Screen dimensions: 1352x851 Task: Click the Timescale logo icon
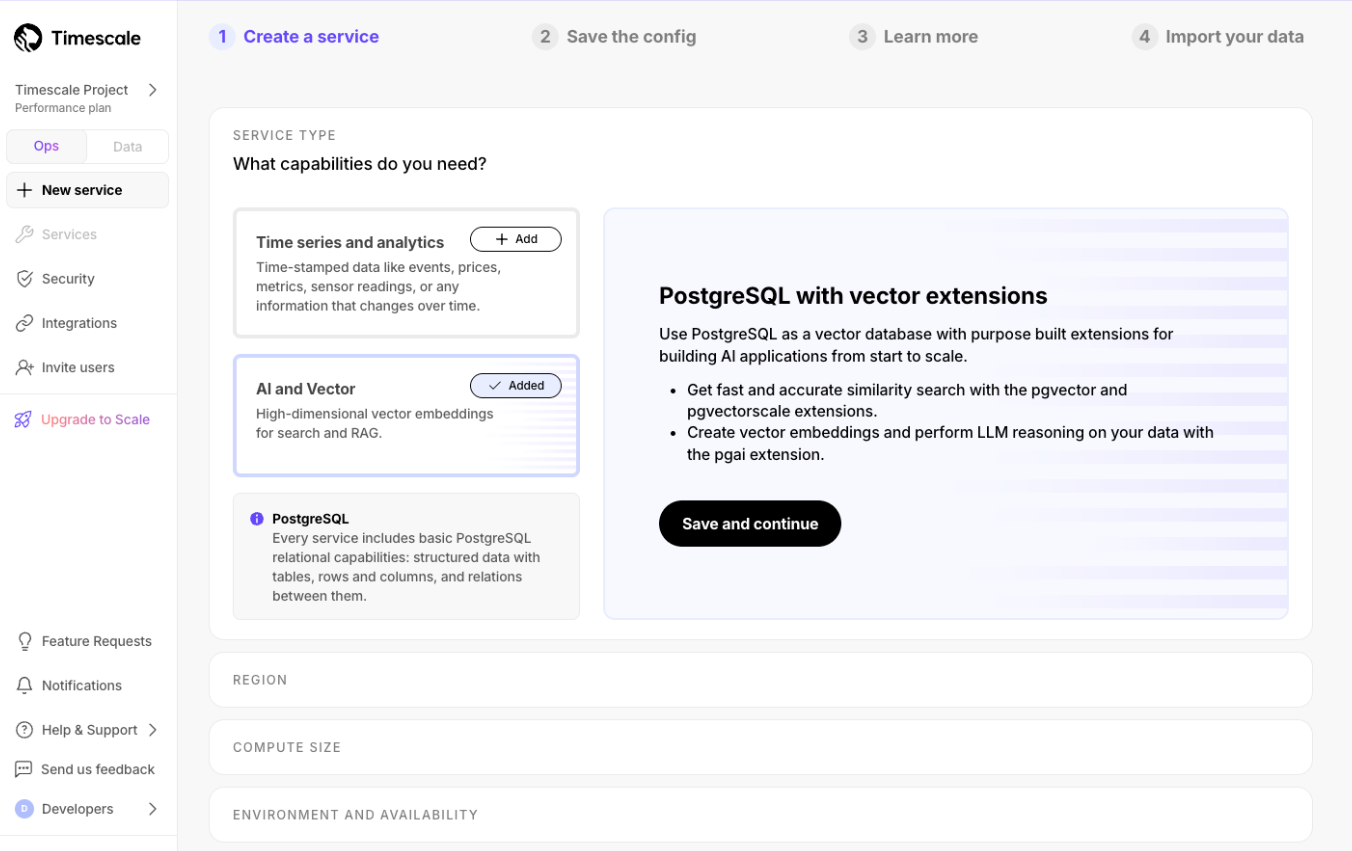point(28,38)
